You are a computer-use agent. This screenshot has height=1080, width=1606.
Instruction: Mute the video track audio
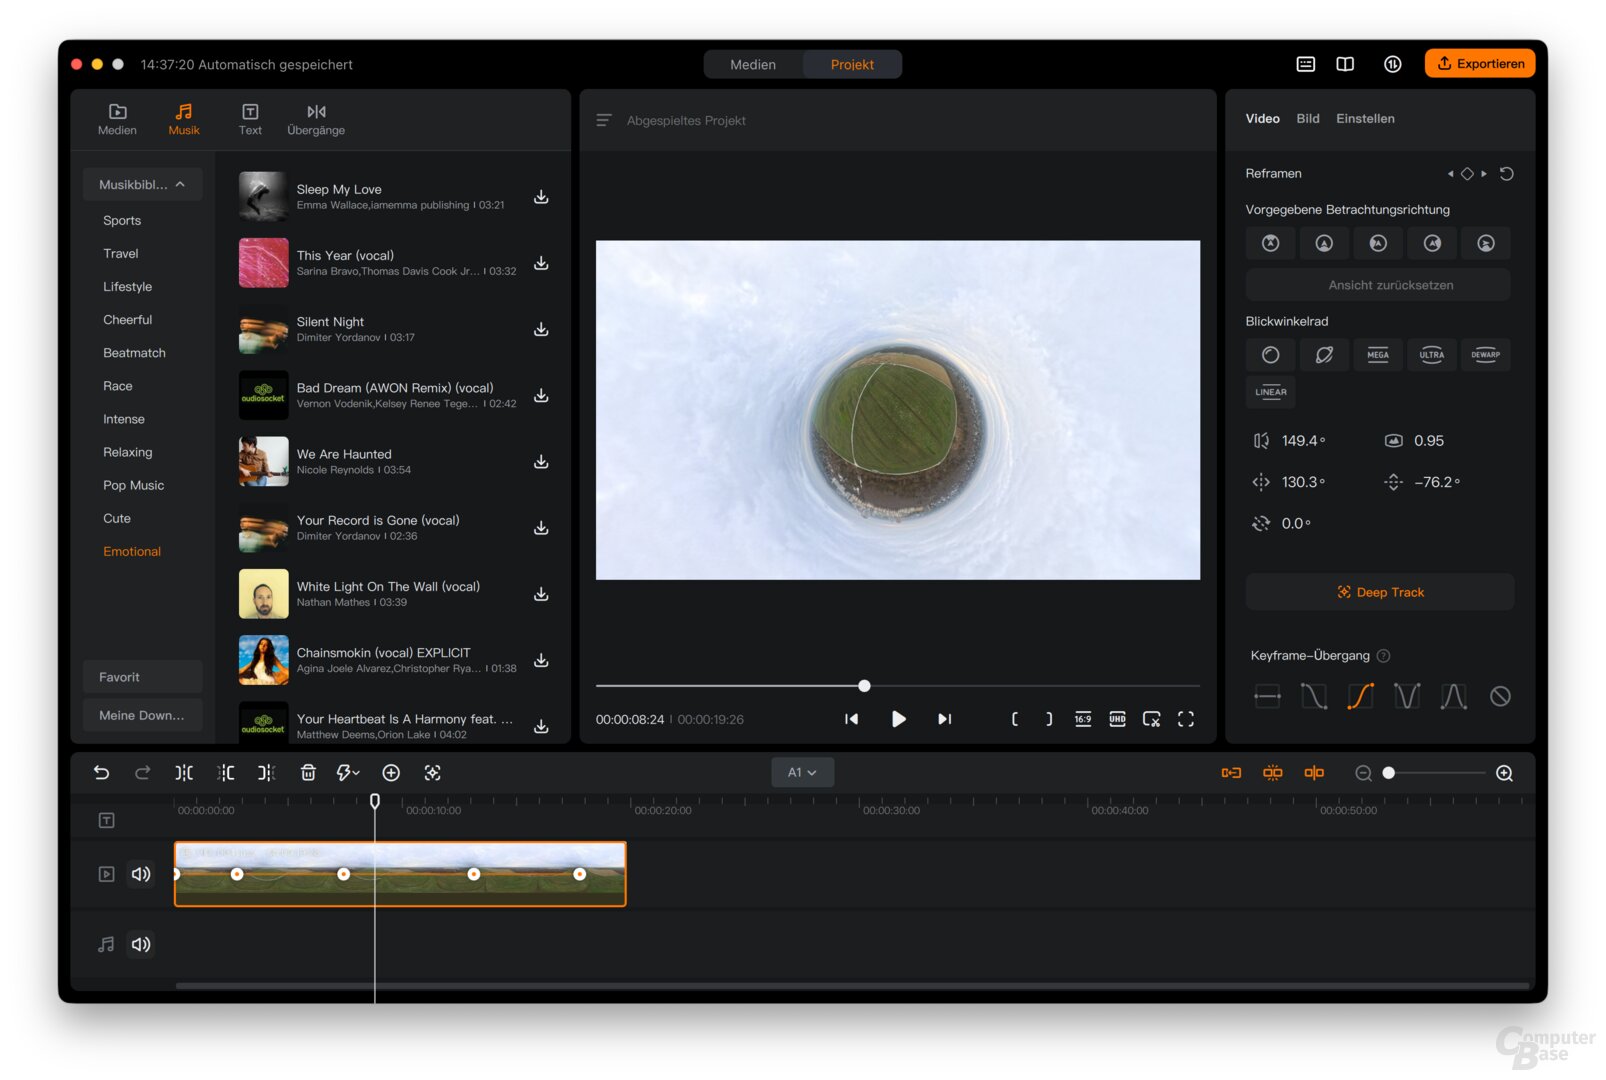(x=141, y=874)
